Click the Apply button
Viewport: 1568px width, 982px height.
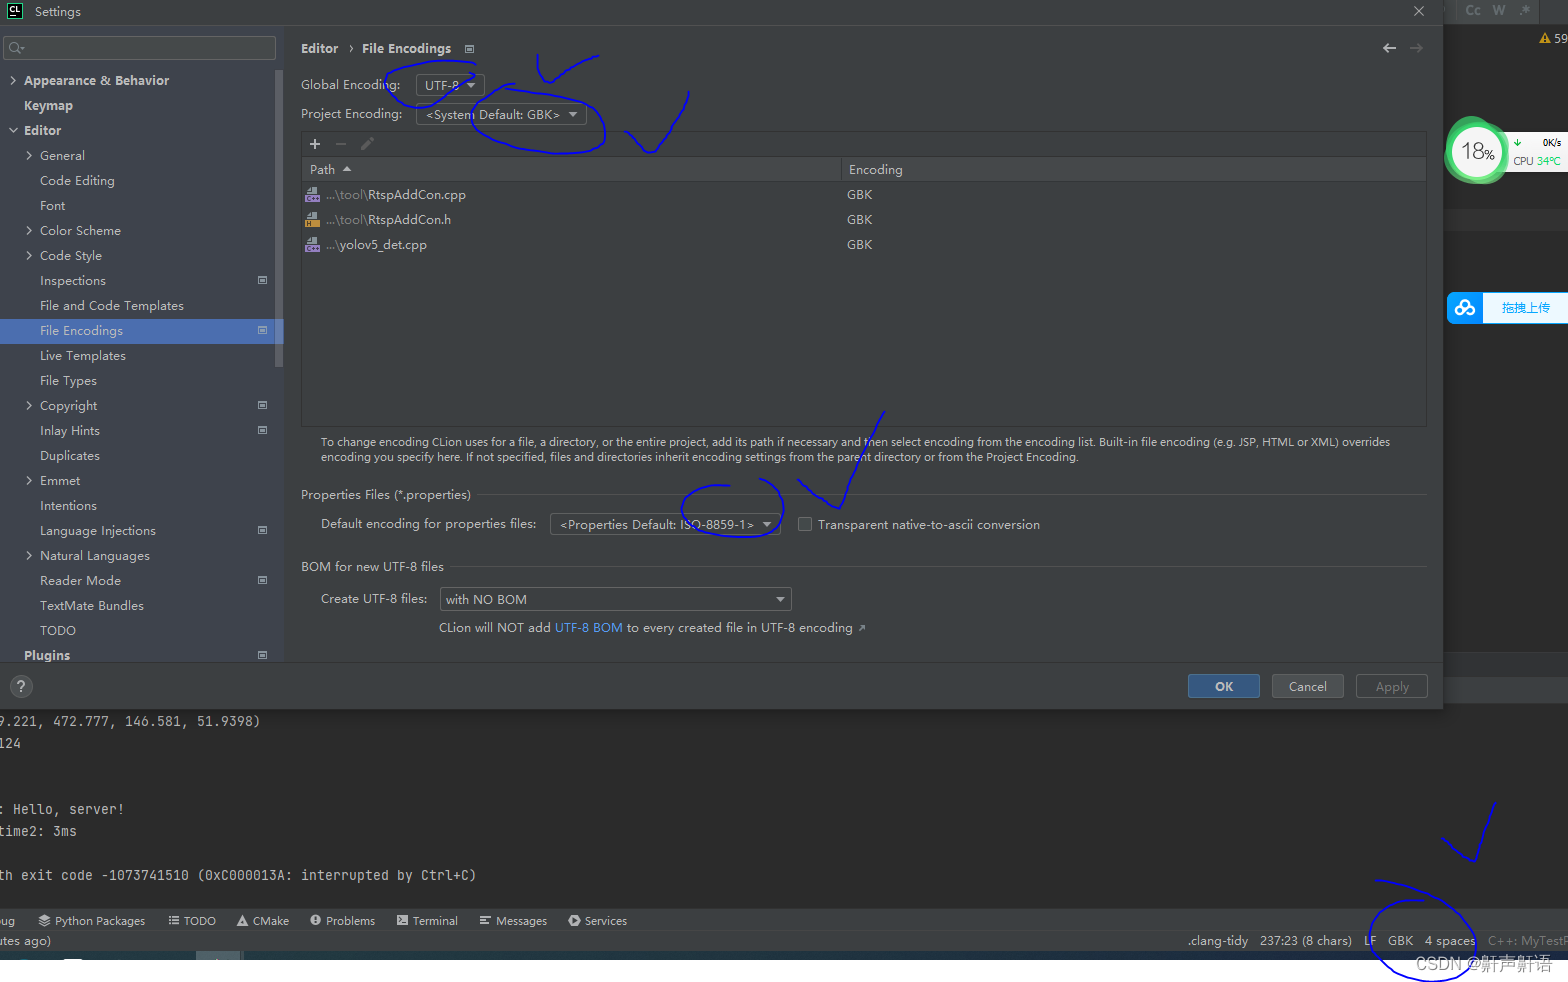tap(1392, 686)
